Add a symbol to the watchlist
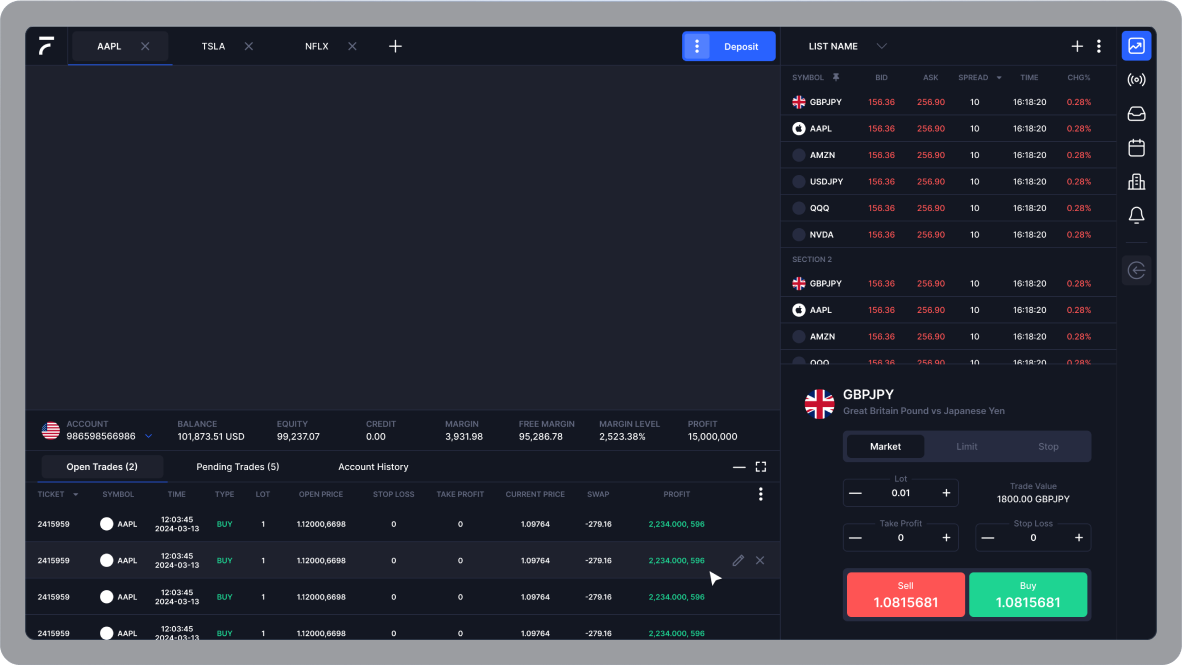This screenshot has height=666, width=1182. [x=1076, y=46]
